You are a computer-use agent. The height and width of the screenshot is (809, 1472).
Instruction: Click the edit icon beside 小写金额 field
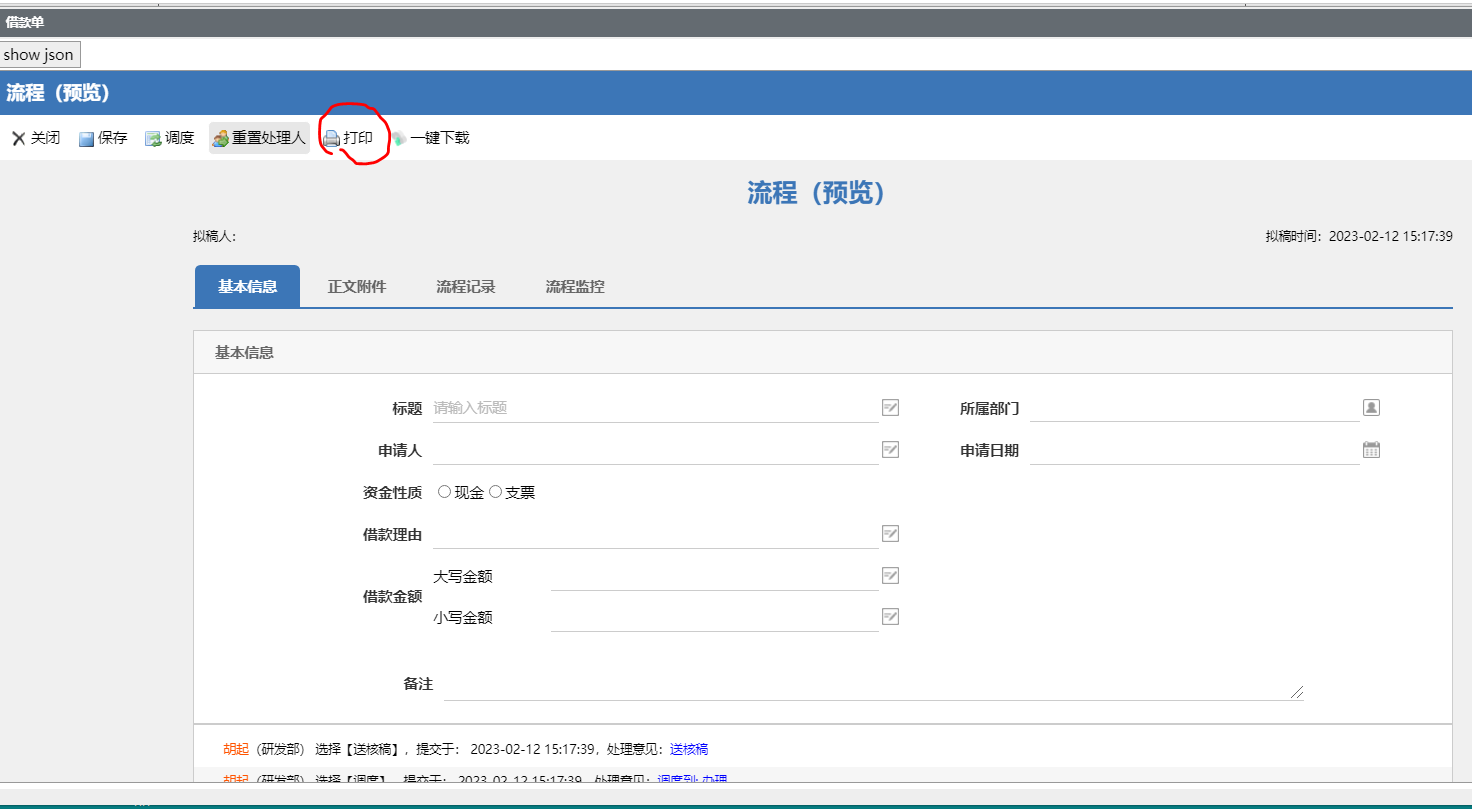pos(890,617)
